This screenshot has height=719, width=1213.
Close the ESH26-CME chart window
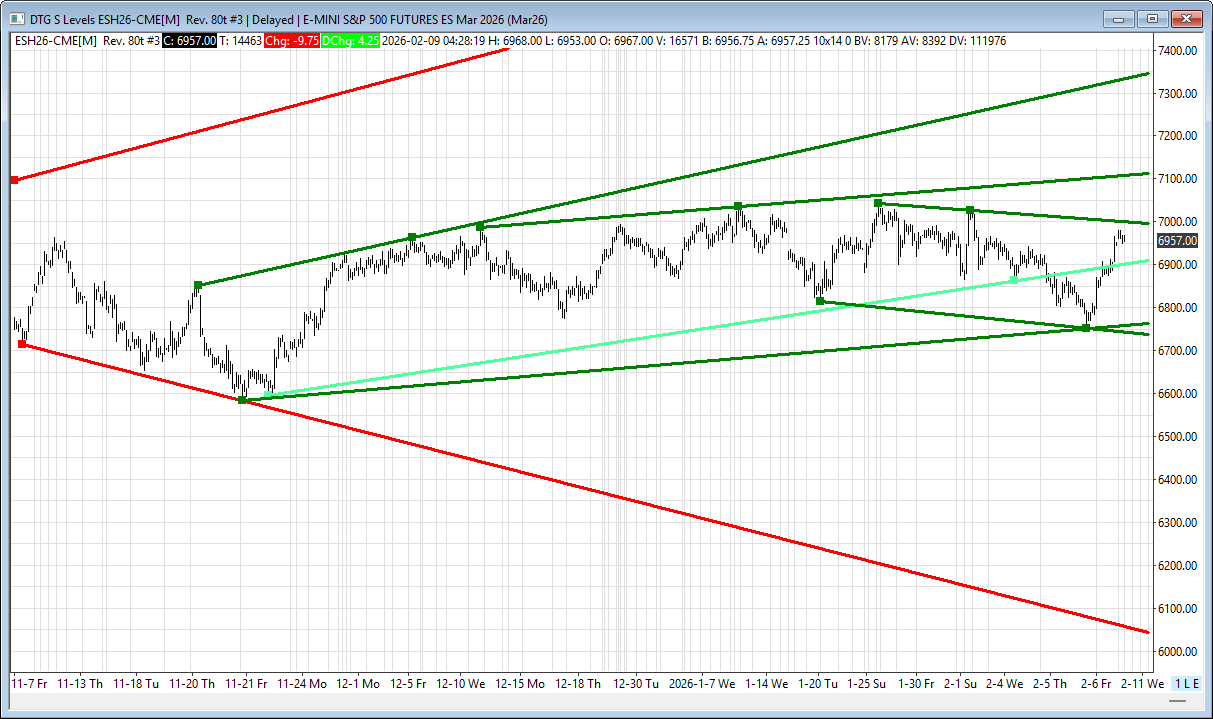point(1186,18)
